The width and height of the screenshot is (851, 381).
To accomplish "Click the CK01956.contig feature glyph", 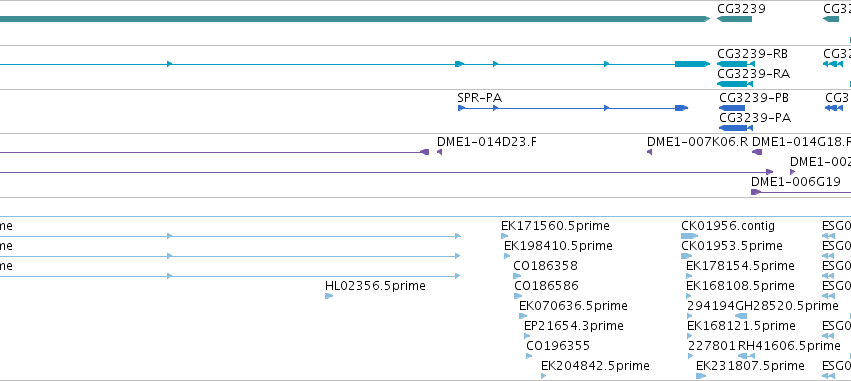I will pyautogui.click(x=689, y=236).
